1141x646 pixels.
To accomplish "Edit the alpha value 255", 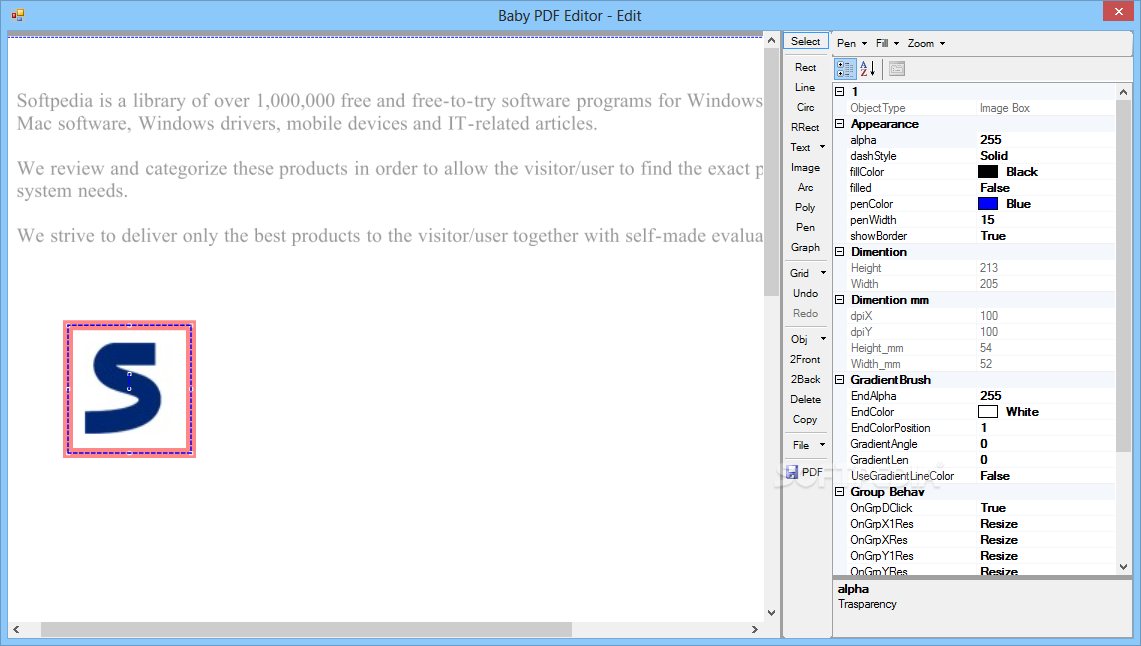I will 990,140.
